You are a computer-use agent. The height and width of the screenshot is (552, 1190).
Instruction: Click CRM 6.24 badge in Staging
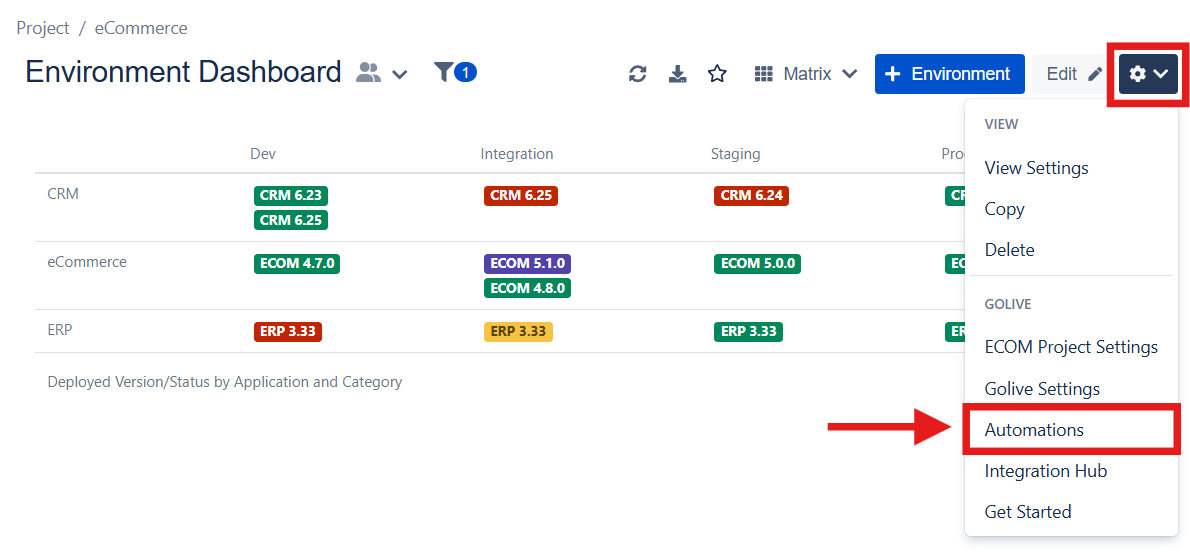751,195
